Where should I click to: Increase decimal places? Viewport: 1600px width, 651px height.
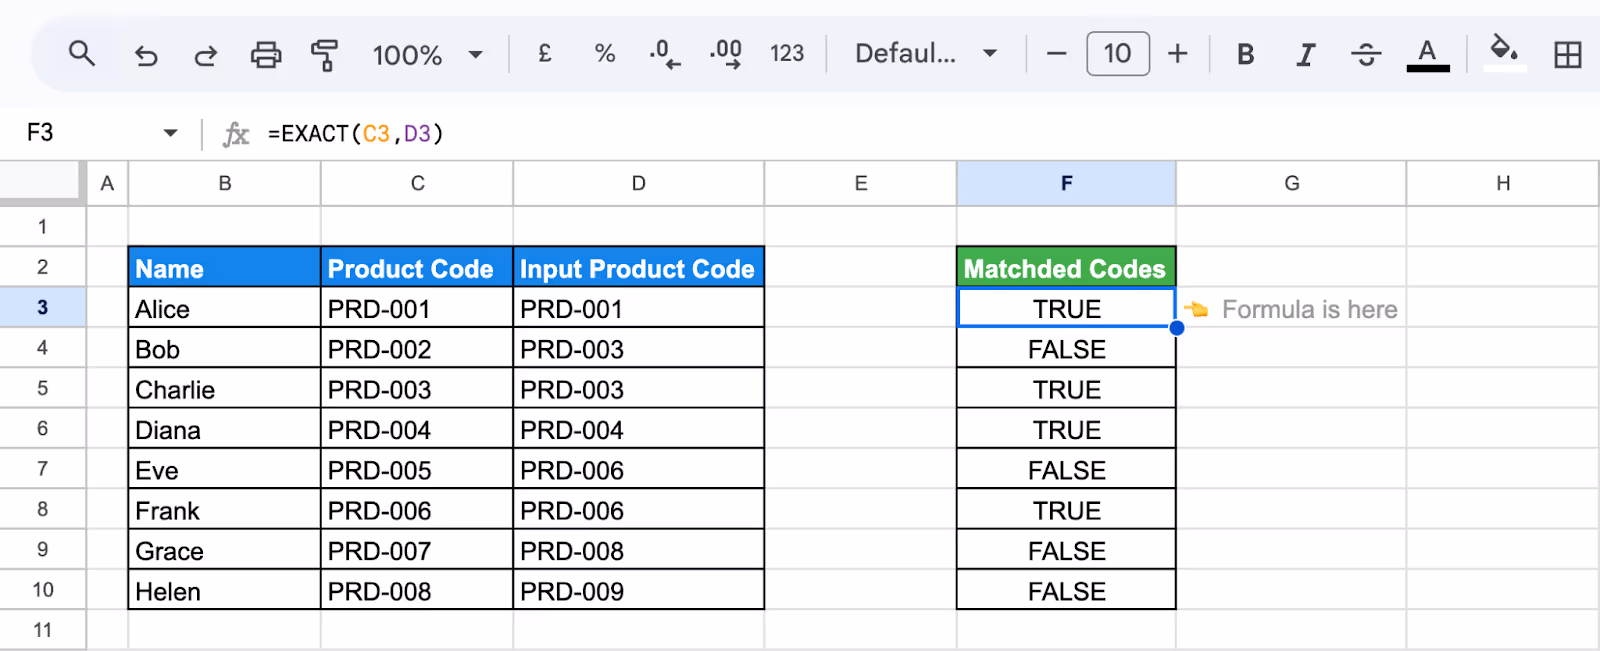point(726,54)
